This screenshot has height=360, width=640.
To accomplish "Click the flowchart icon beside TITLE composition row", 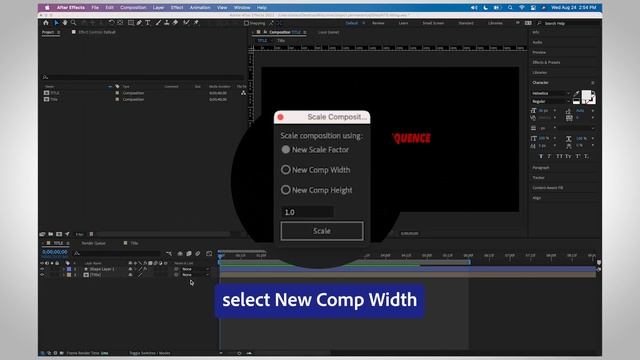I will (x=243, y=93).
